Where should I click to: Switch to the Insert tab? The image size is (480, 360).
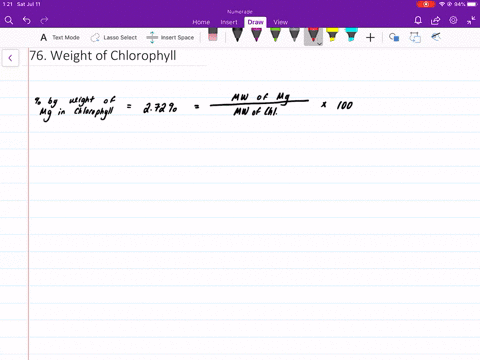tap(229, 22)
